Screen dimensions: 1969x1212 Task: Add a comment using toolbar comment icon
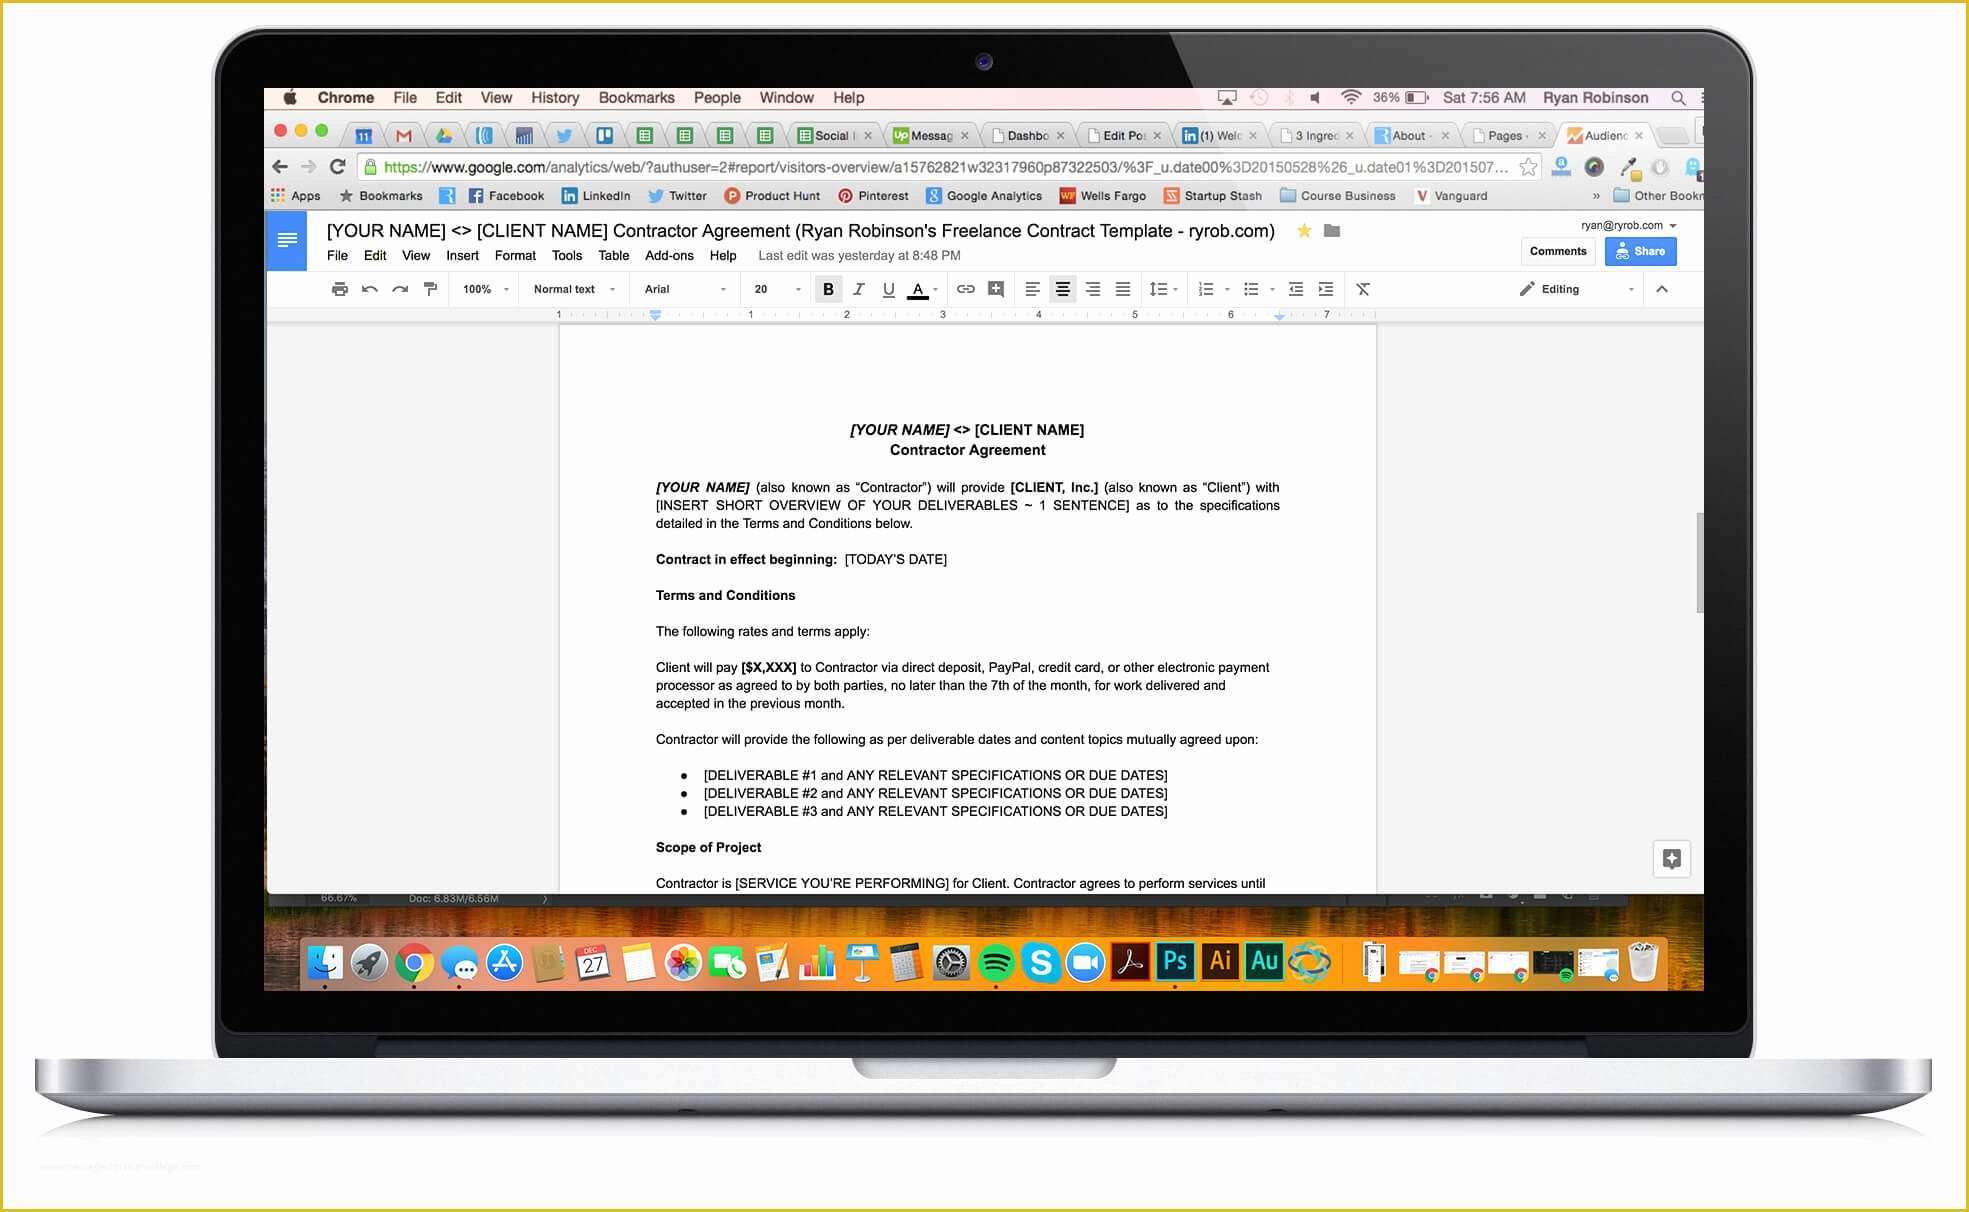pos(996,289)
